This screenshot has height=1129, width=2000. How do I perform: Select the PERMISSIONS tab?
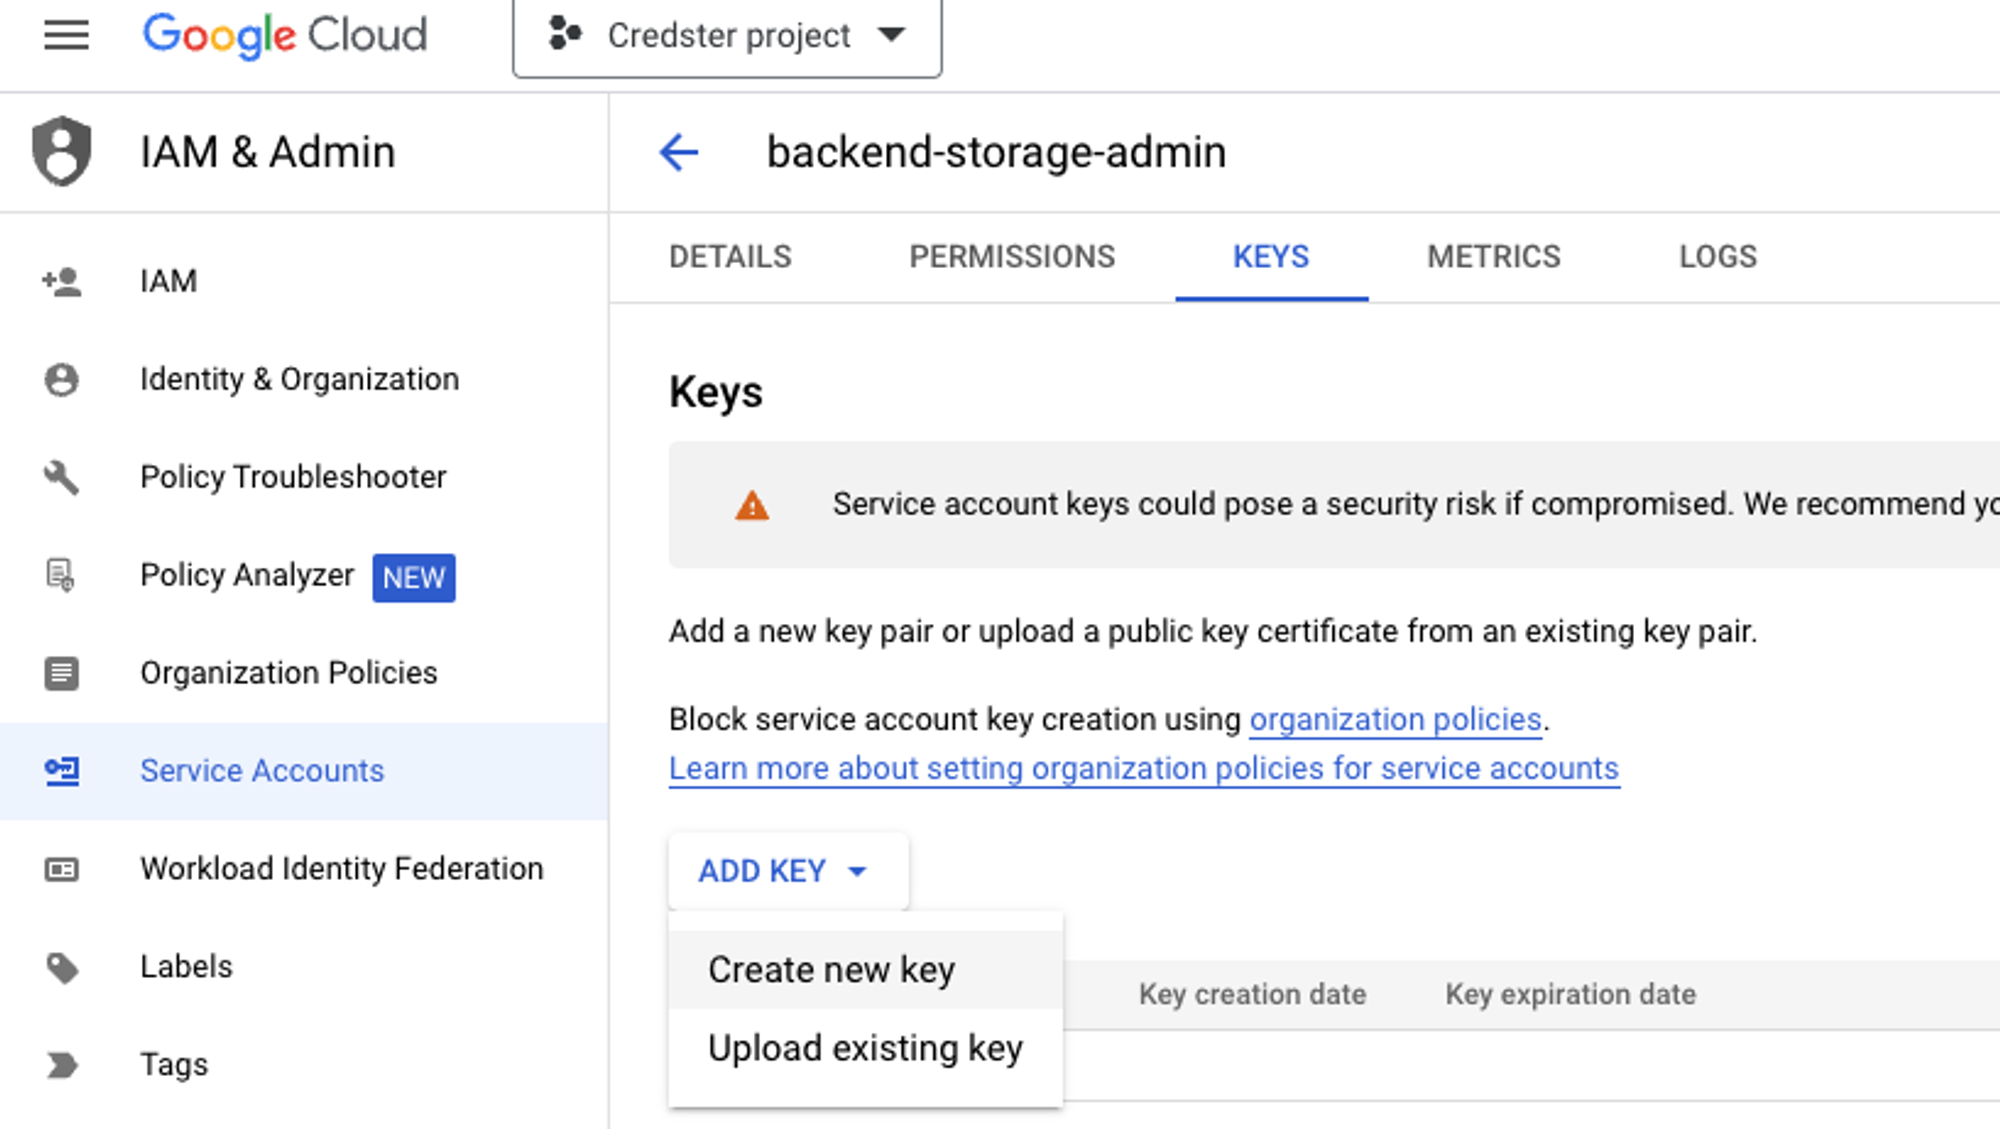point(1011,257)
